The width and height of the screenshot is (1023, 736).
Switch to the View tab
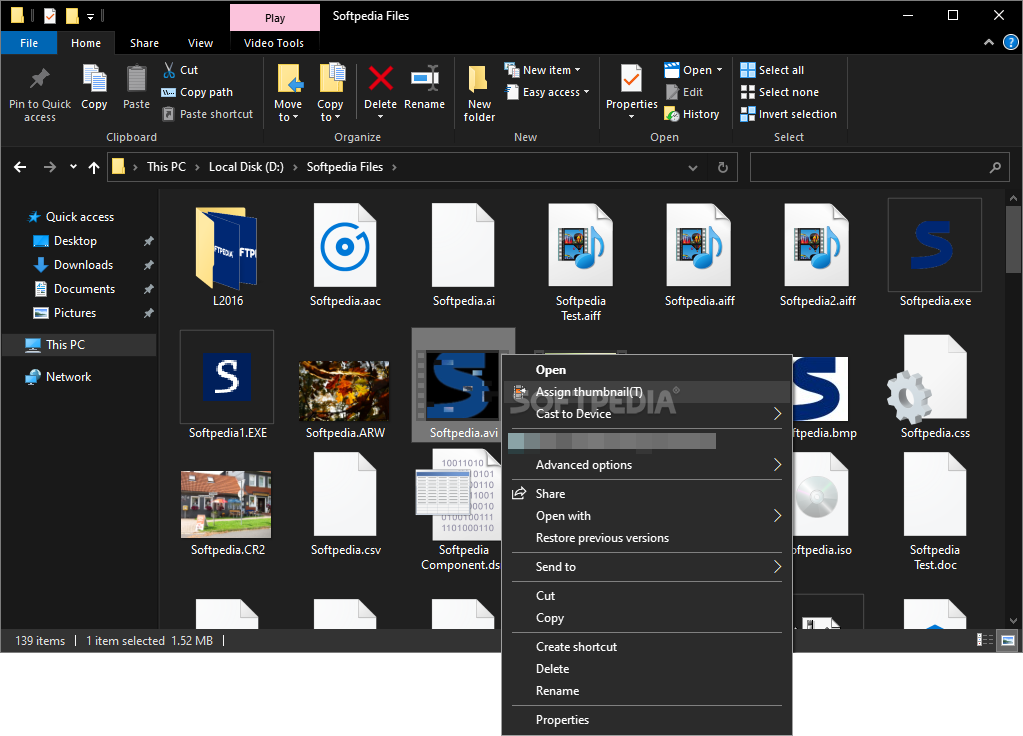coord(200,43)
